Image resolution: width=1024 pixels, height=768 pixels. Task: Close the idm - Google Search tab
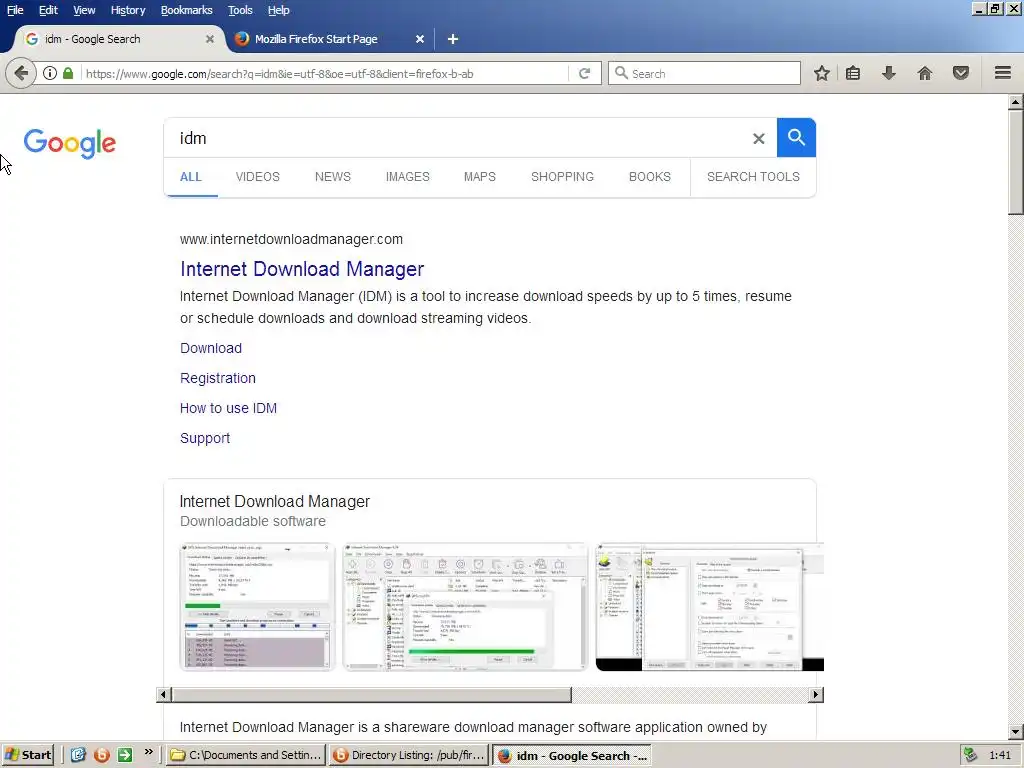210,39
